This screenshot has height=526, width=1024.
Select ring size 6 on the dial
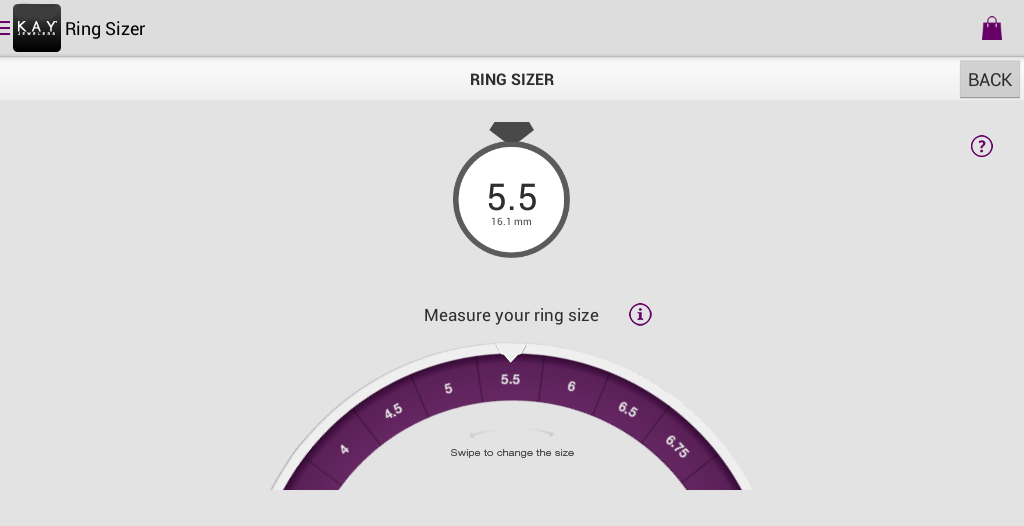571,387
